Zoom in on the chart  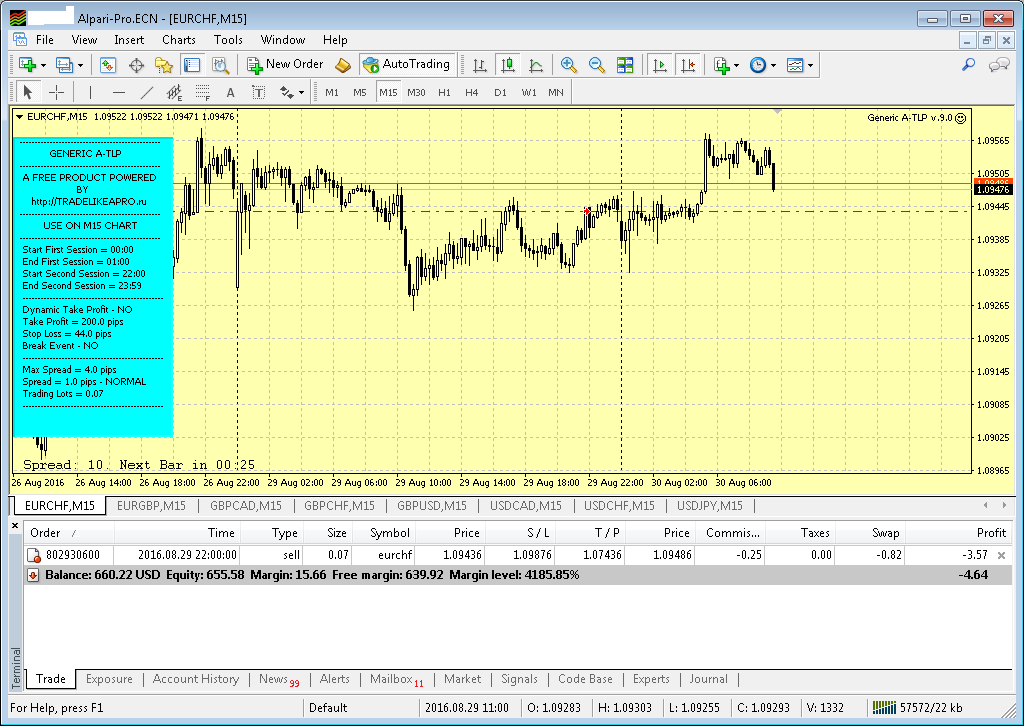[568, 65]
